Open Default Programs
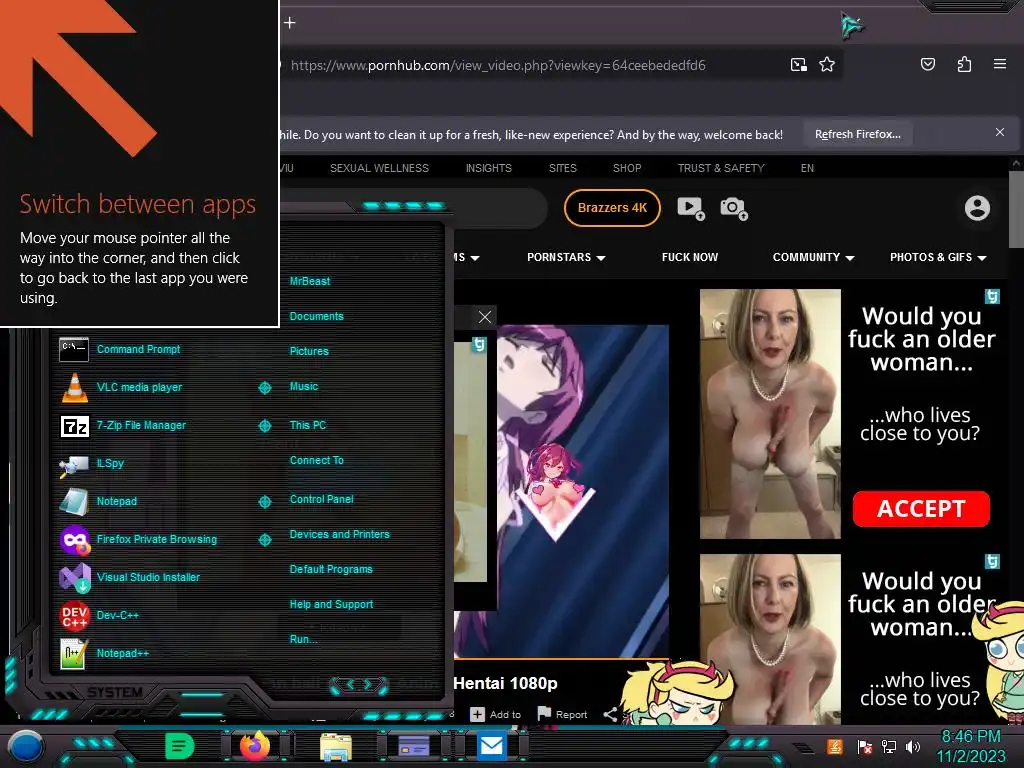The height and width of the screenshot is (768, 1024). 330,569
